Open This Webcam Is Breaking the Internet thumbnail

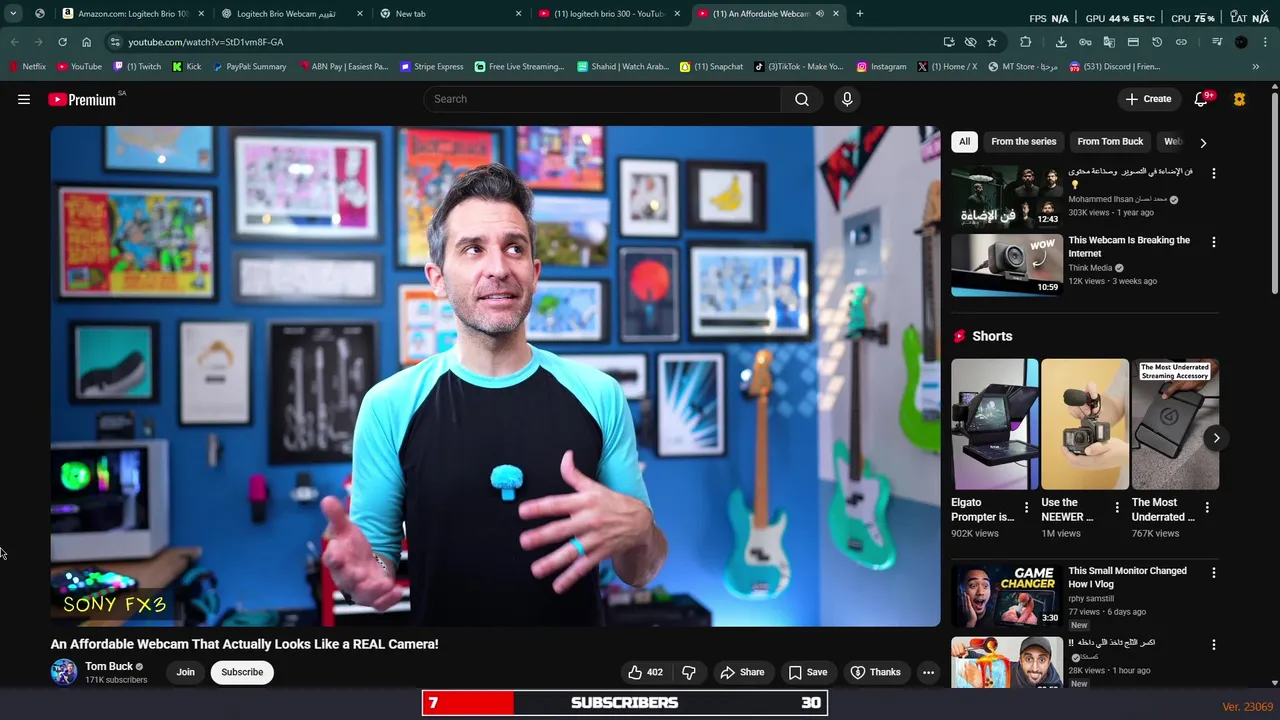(1006, 265)
